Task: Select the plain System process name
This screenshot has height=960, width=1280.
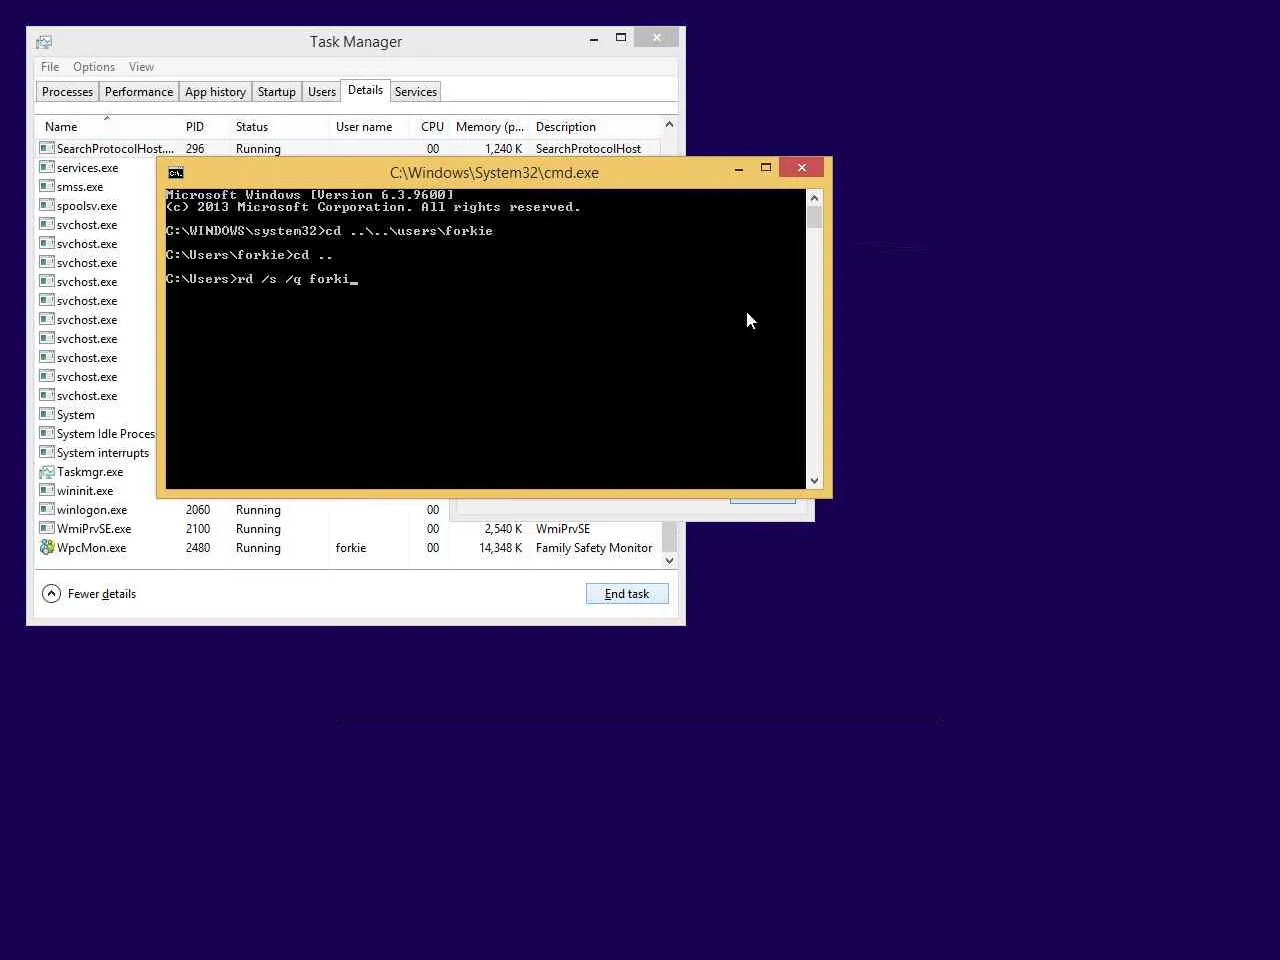Action: pos(76,415)
